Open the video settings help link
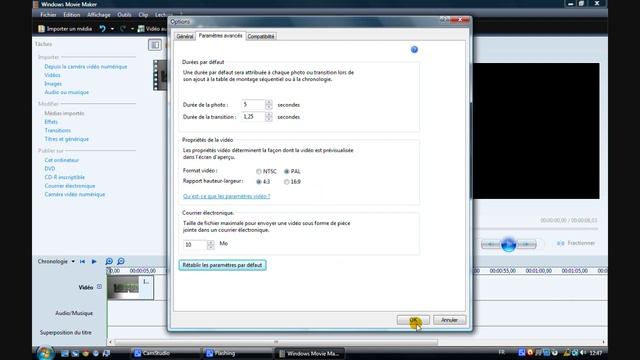The image size is (640, 360). click(x=227, y=196)
